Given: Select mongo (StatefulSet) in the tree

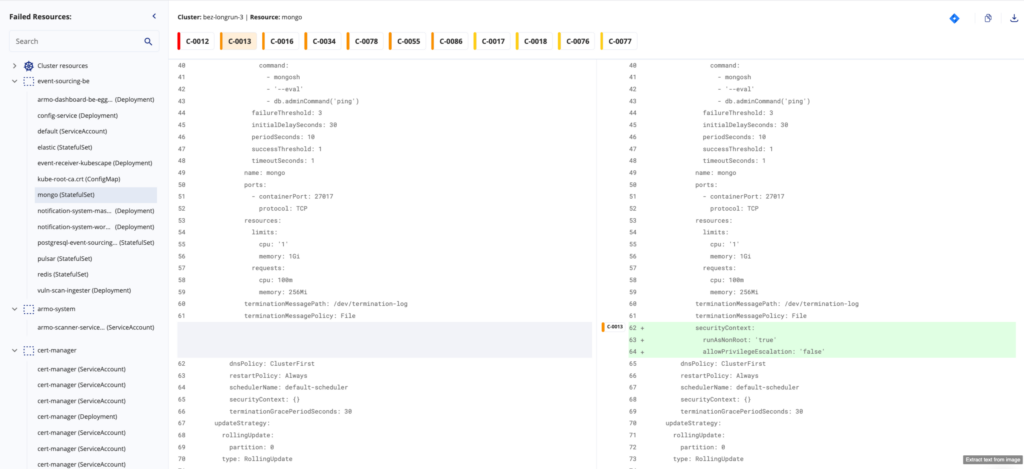Looking at the screenshot, I should point(95,195).
